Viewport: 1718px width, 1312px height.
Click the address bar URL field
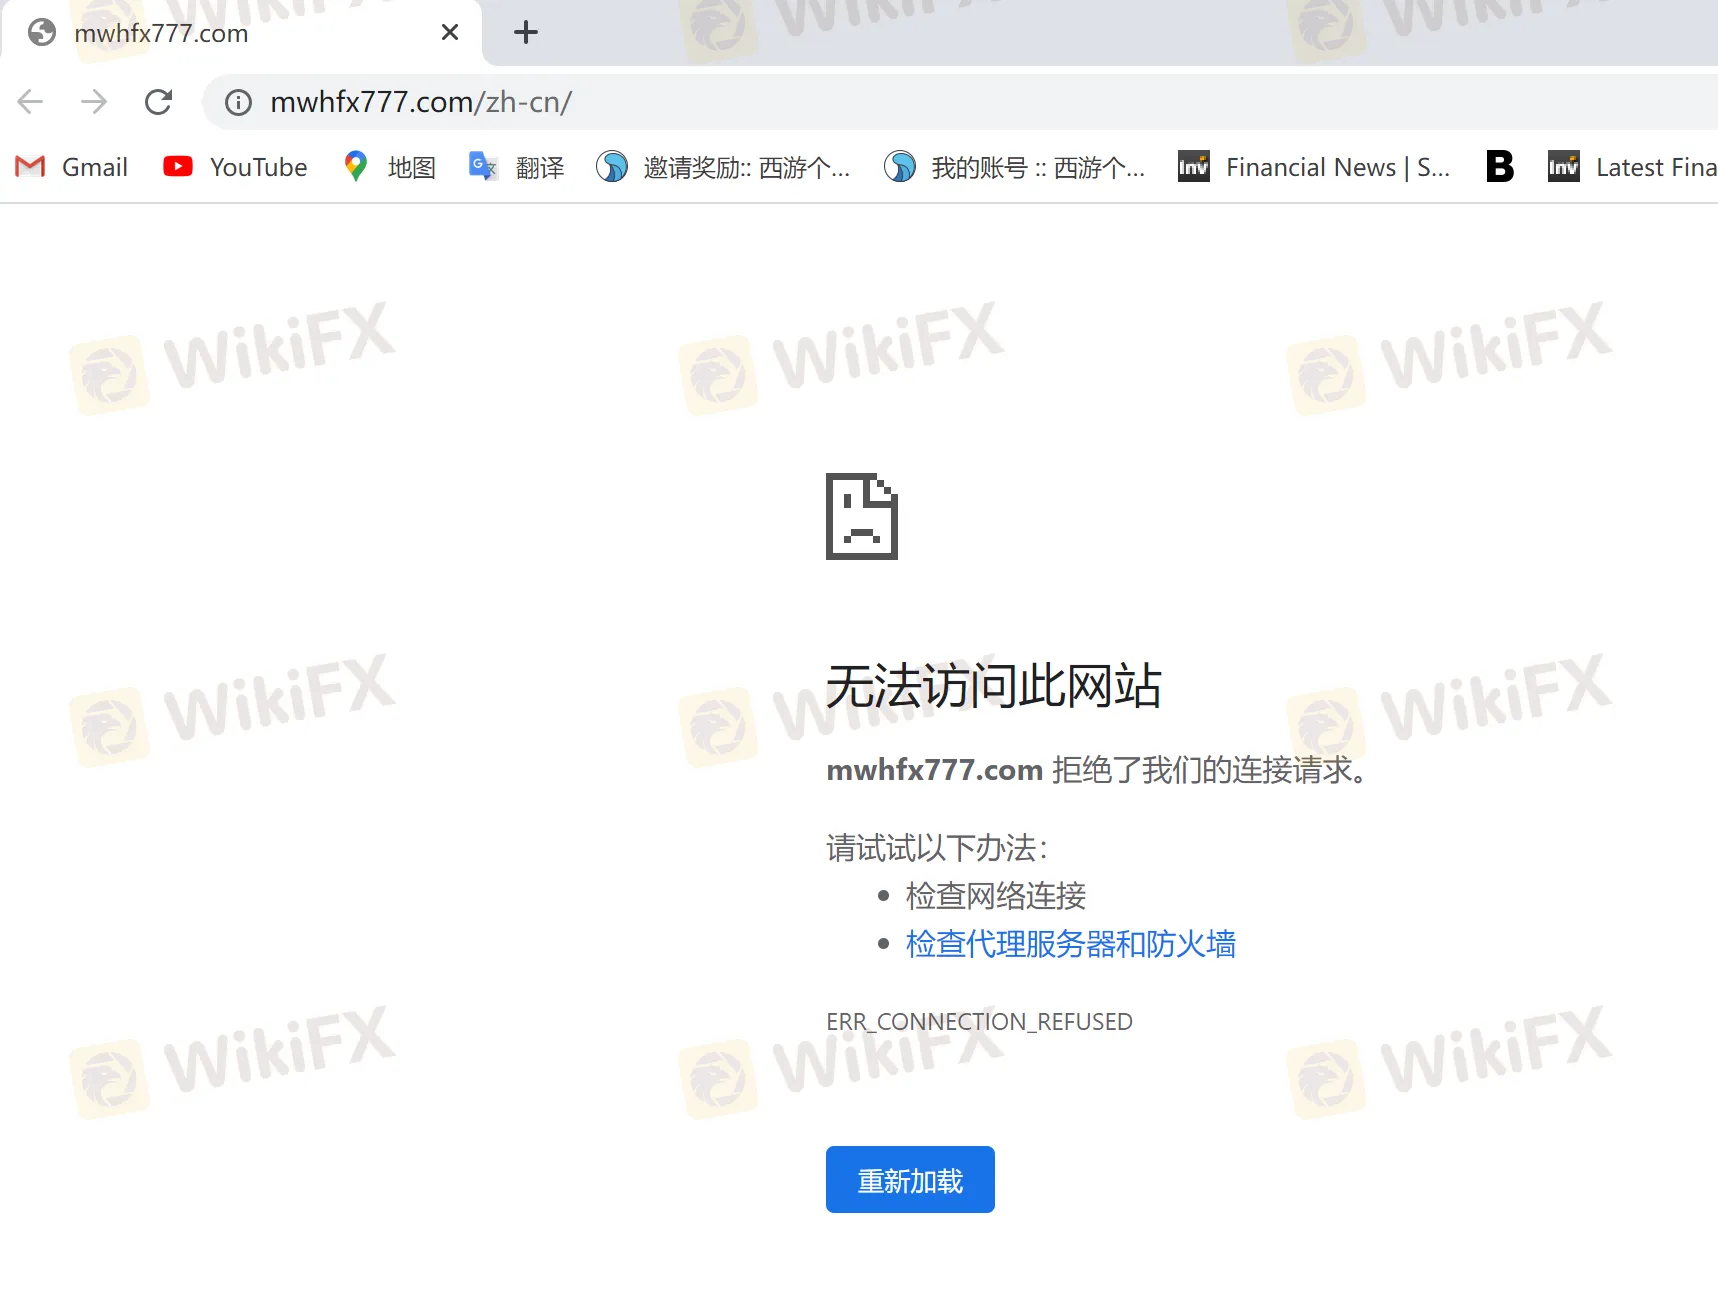coord(960,102)
